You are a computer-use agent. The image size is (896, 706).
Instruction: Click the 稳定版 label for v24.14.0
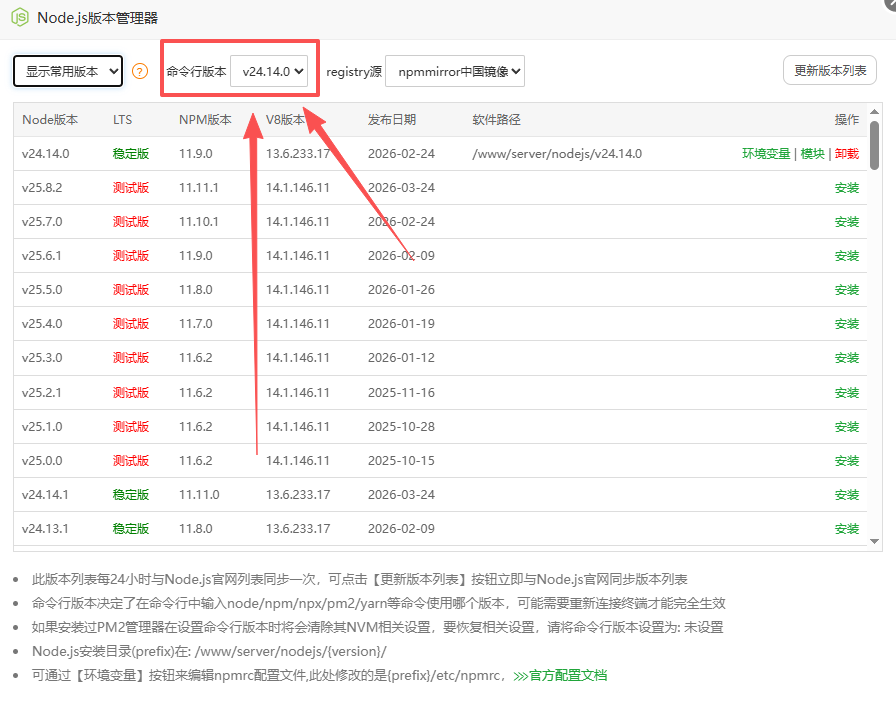(x=130, y=153)
